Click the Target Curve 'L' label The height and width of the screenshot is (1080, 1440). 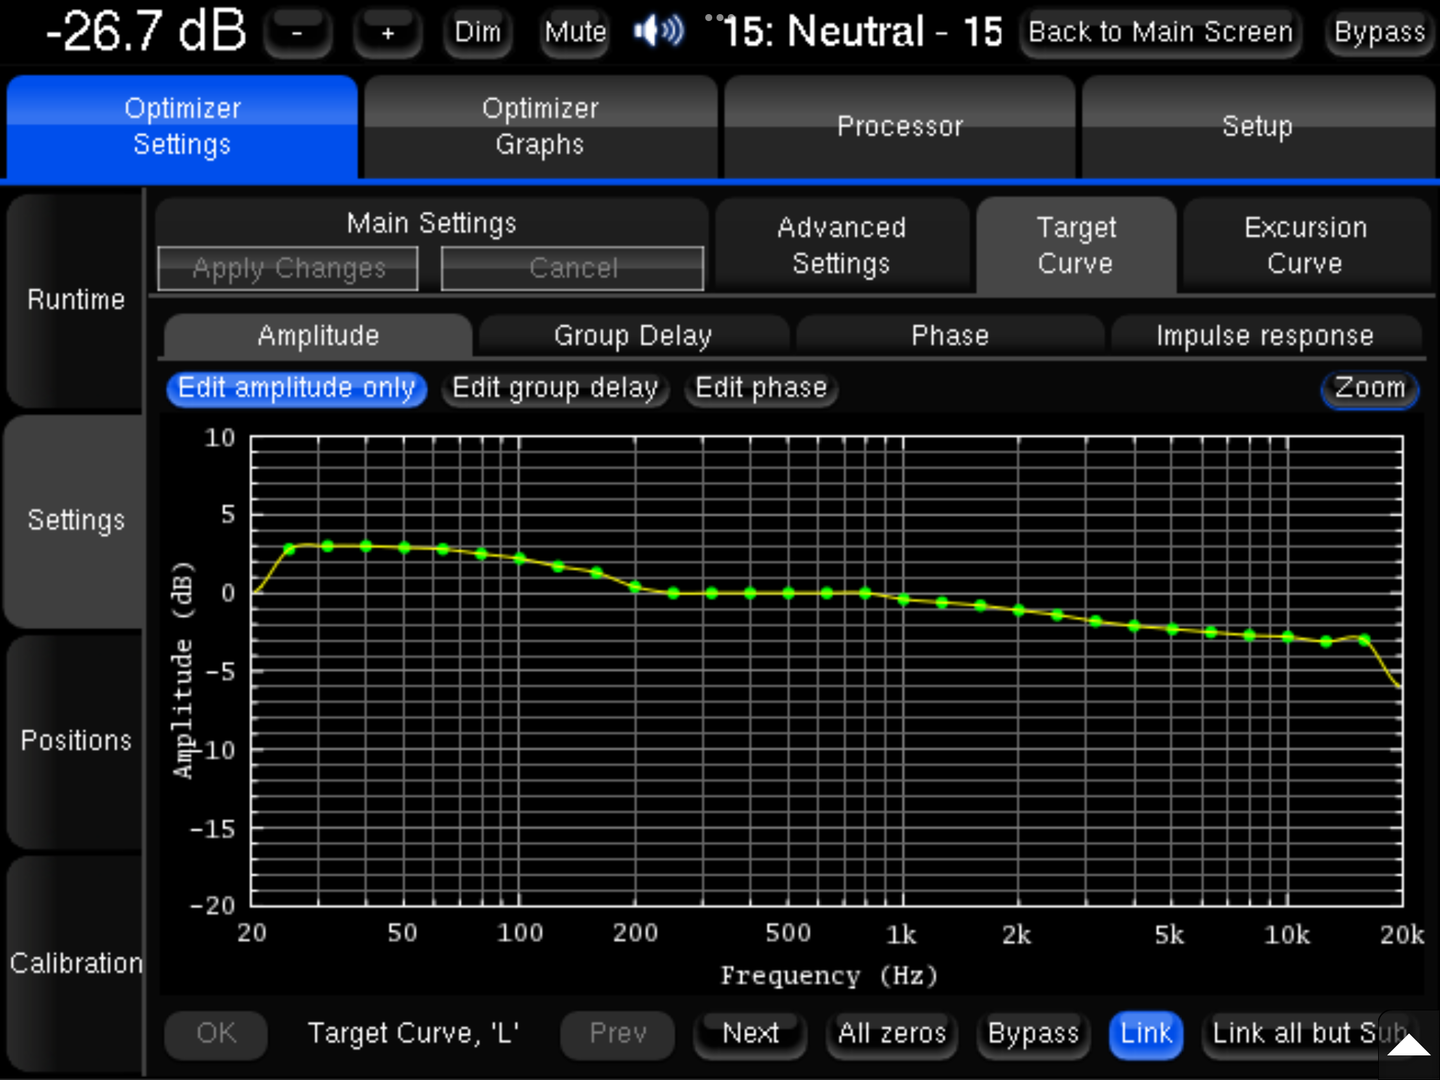tap(413, 1034)
